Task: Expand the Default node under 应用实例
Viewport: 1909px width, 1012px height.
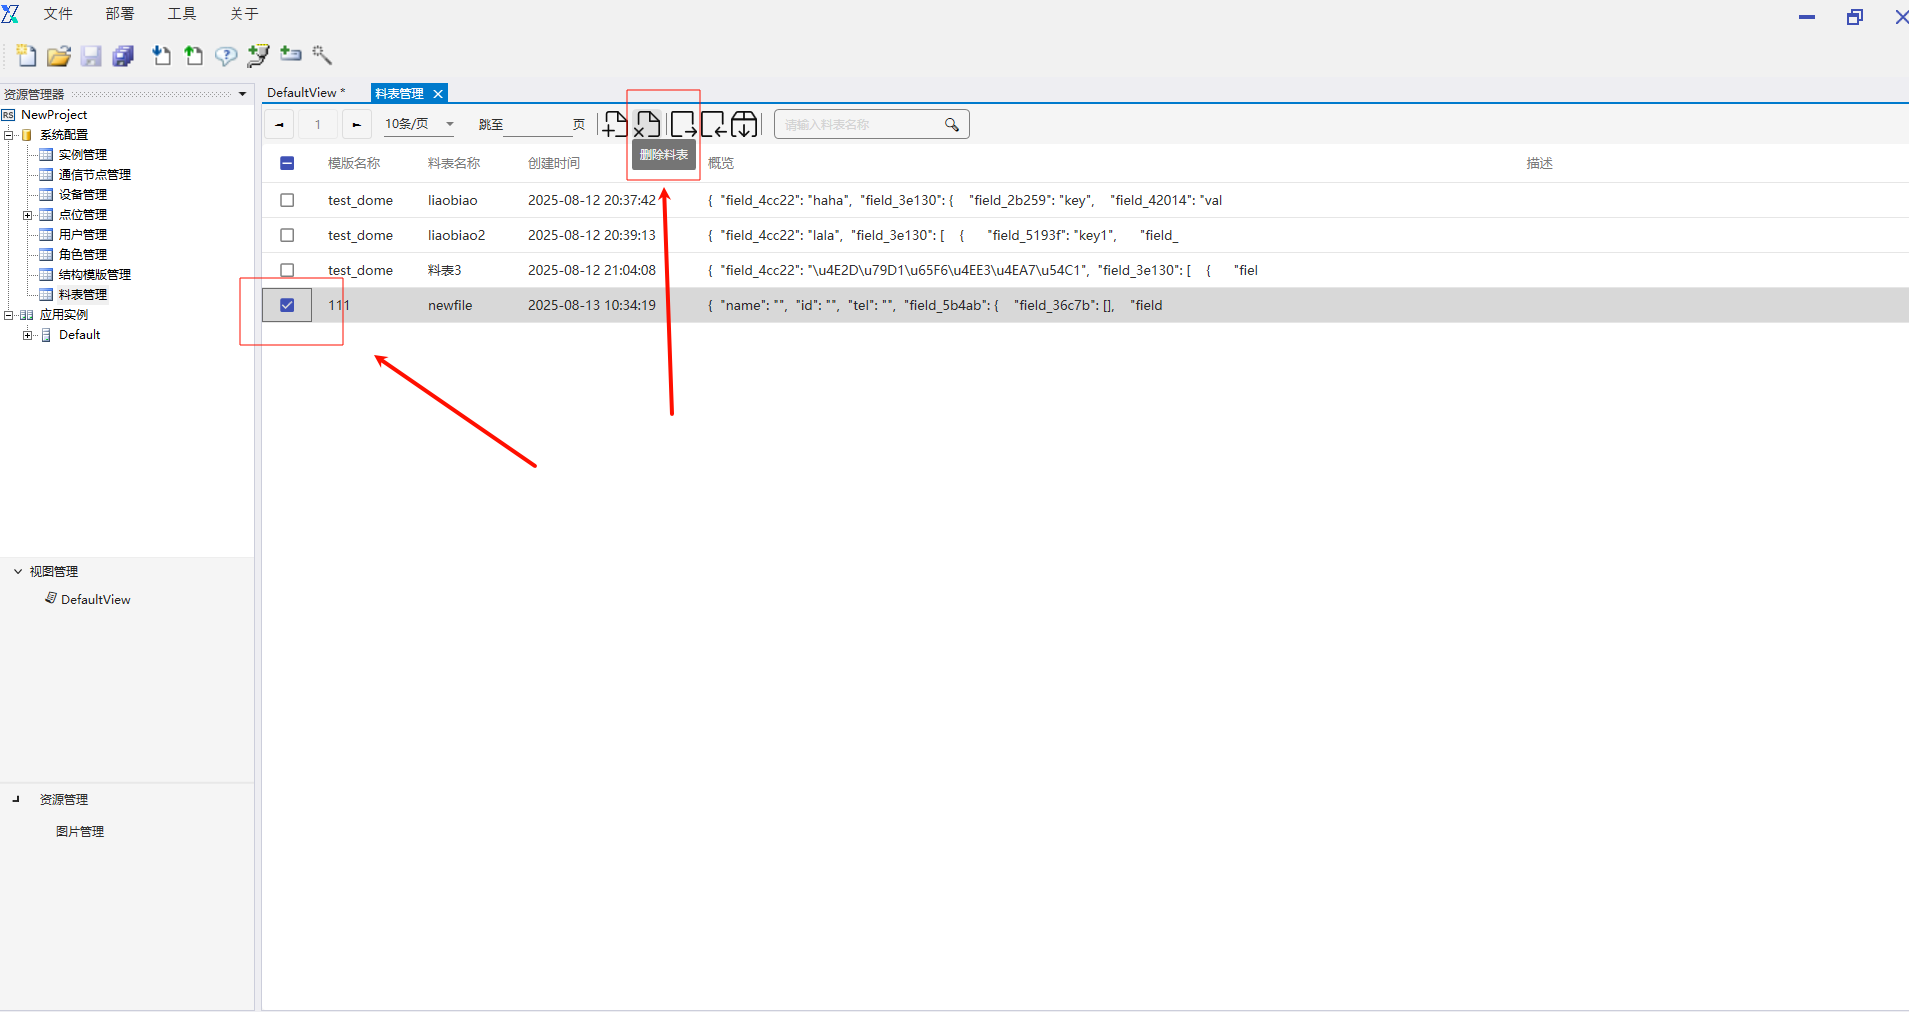Action: [x=28, y=335]
